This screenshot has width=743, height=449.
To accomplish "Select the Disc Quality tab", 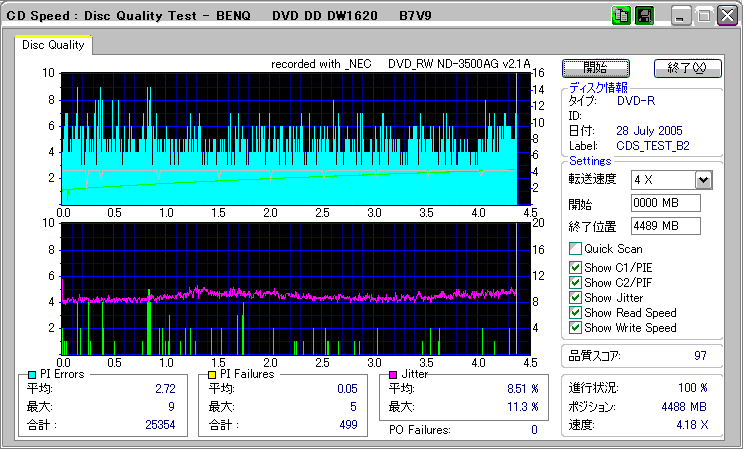I will (x=53, y=45).
